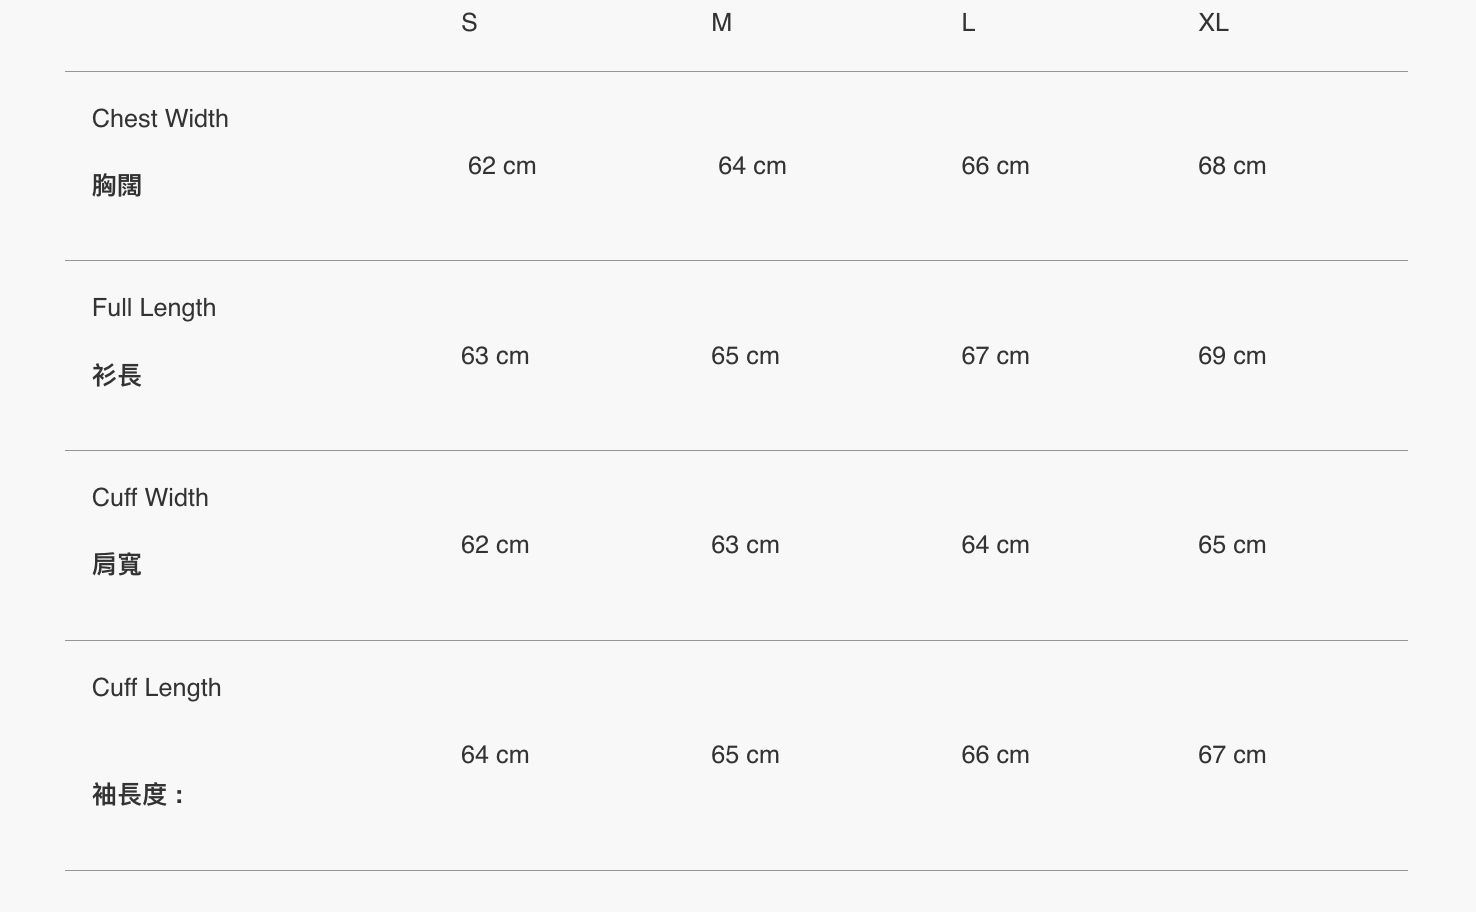
Task: Click the L size column header
Action: (968, 23)
